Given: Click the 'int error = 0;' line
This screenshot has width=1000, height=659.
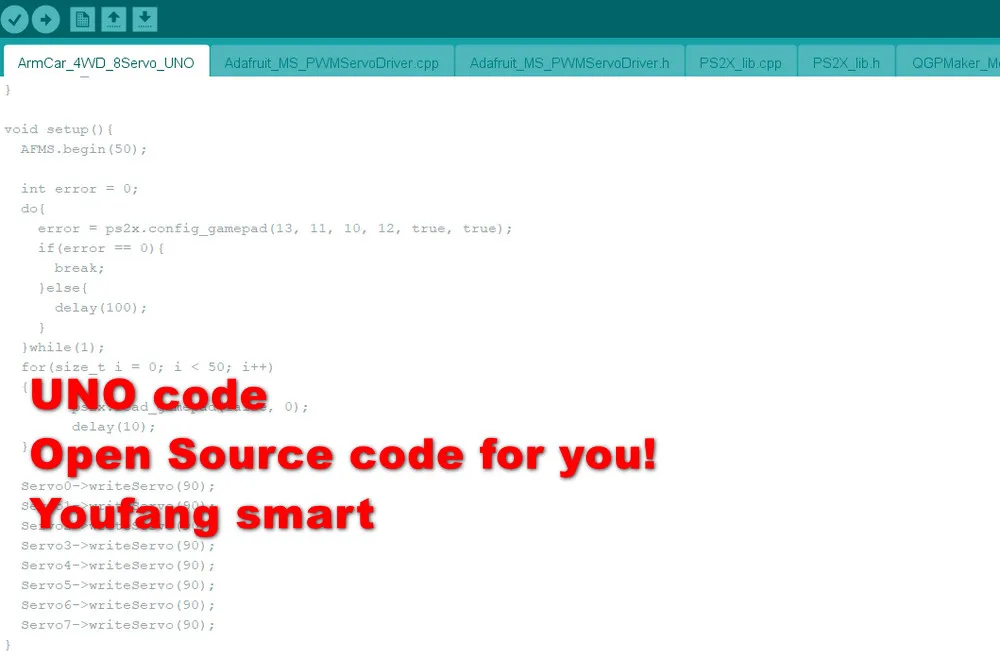Looking at the screenshot, I should 79,189.
